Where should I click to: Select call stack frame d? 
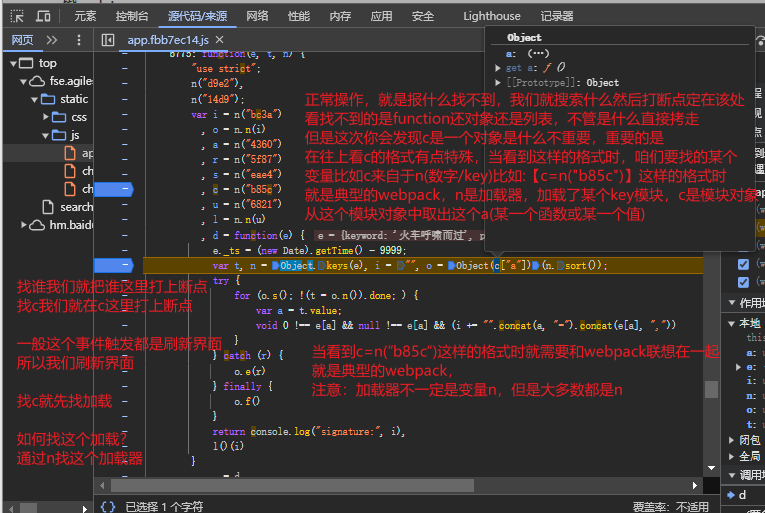click(x=742, y=495)
